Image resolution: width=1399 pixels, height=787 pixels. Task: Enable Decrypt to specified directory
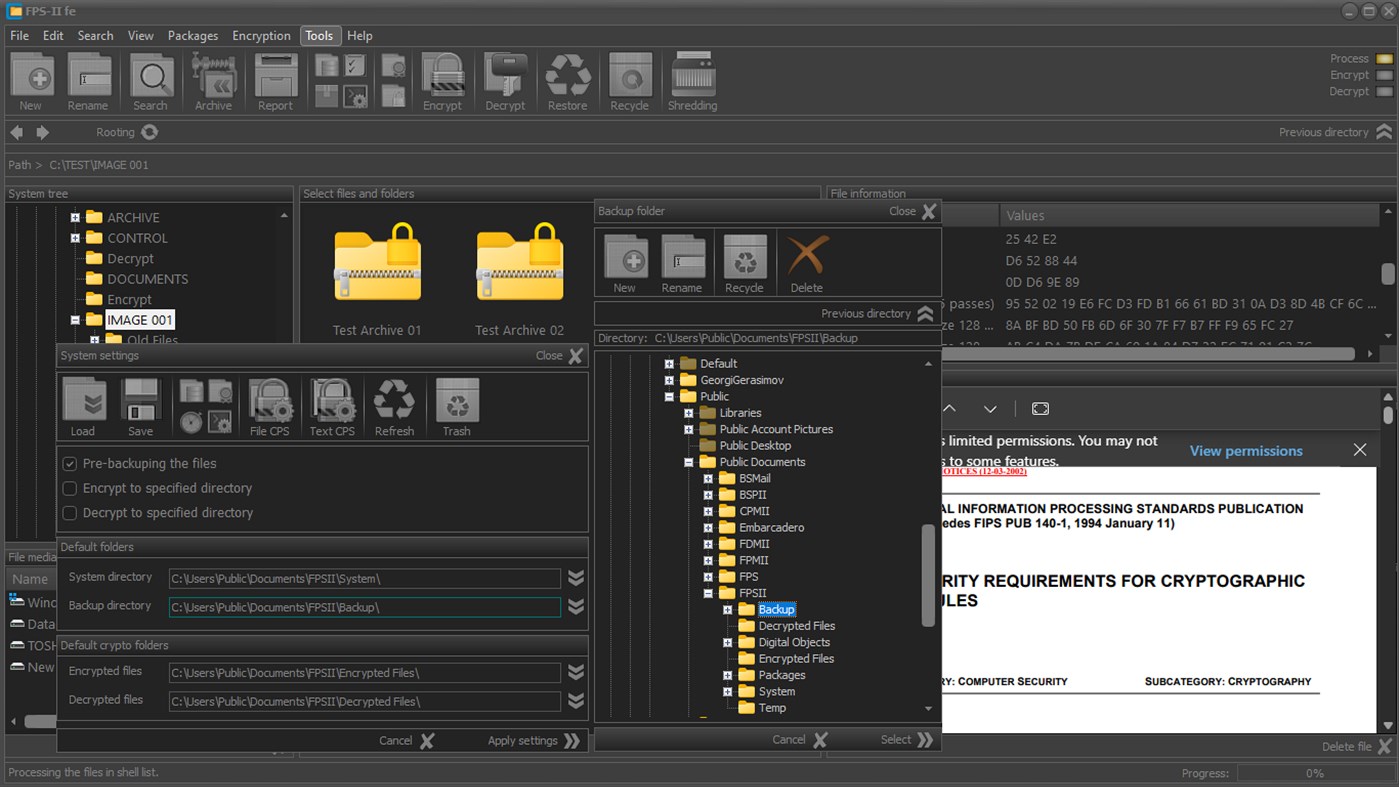[69, 512]
